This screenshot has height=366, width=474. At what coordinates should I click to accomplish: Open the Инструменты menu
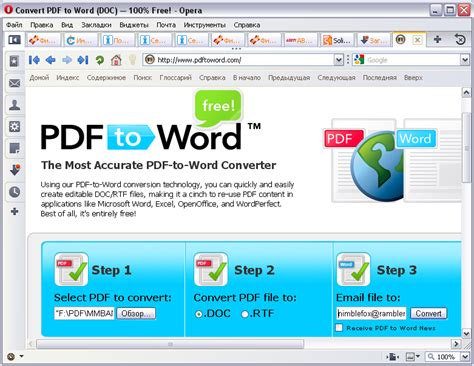205,25
